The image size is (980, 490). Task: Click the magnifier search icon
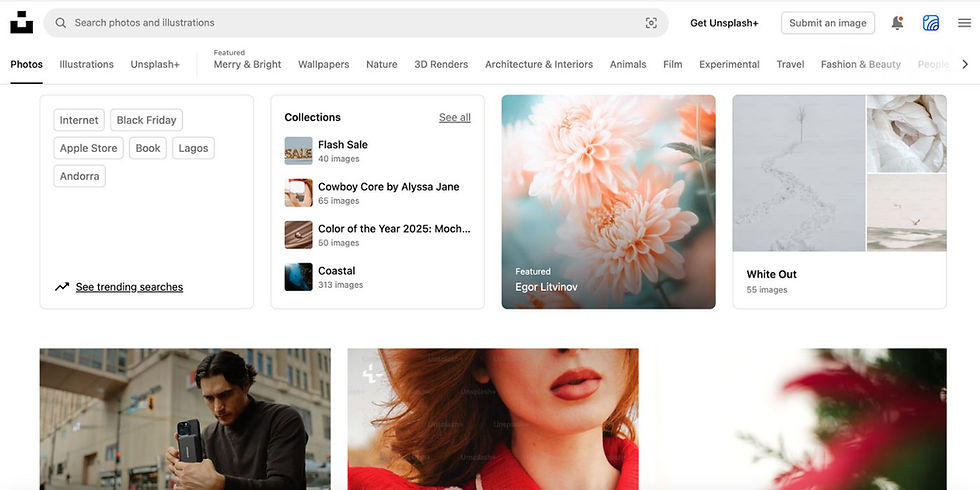[61, 23]
